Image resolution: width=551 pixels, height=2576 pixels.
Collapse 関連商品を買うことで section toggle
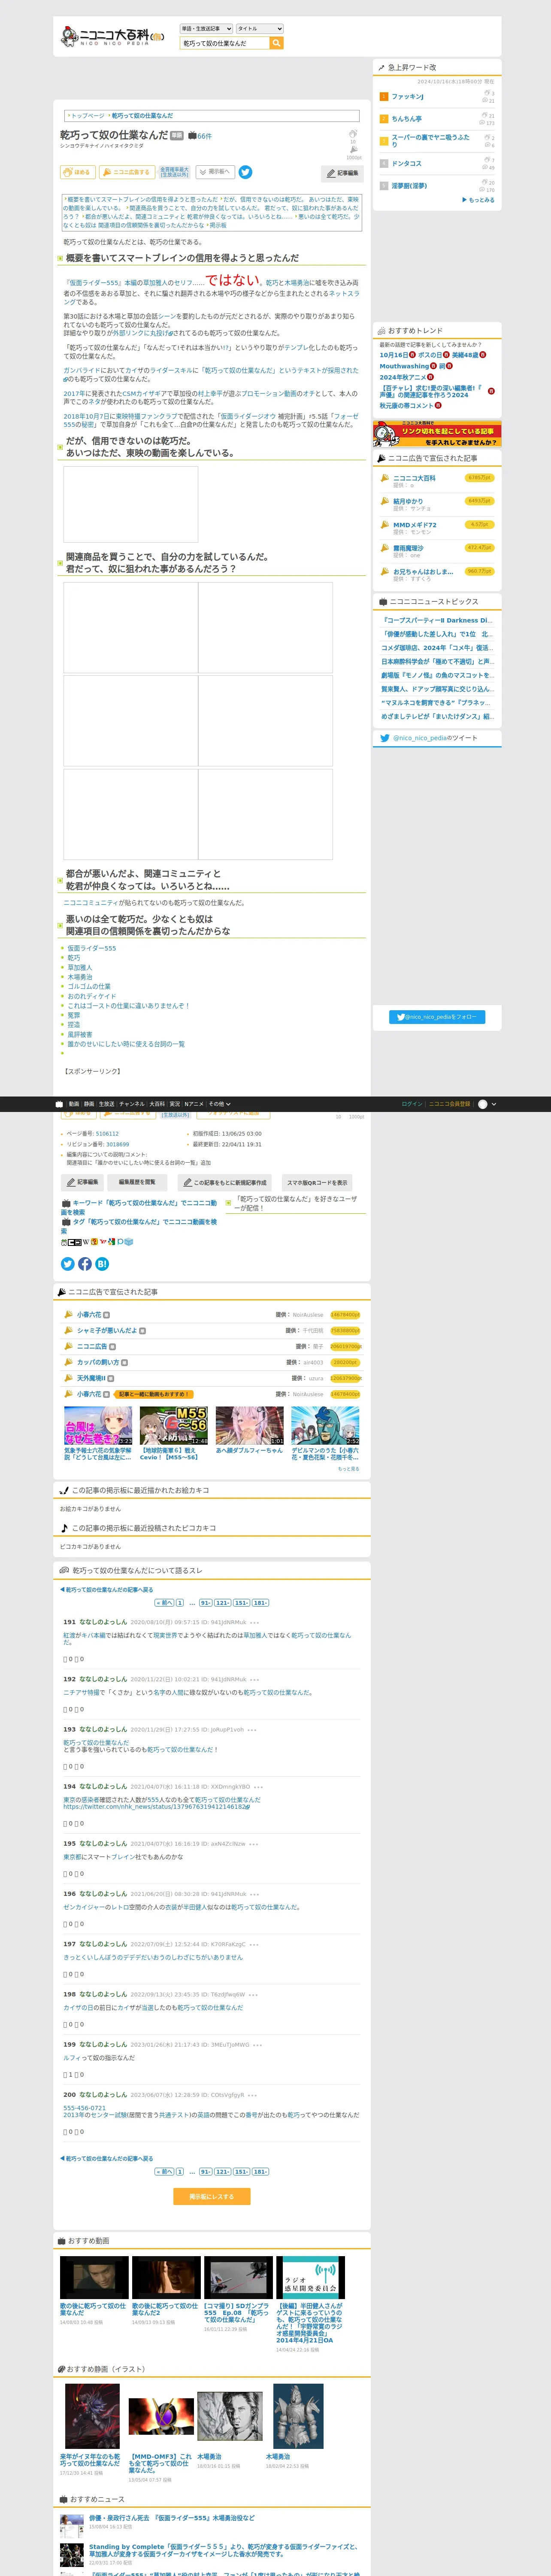click(x=60, y=563)
